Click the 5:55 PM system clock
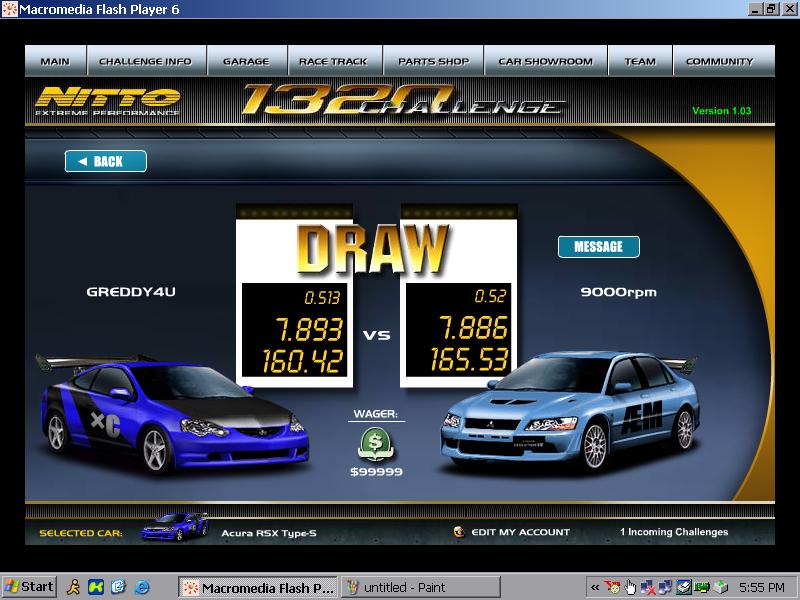800x600 pixels. [x=761, y=588]
